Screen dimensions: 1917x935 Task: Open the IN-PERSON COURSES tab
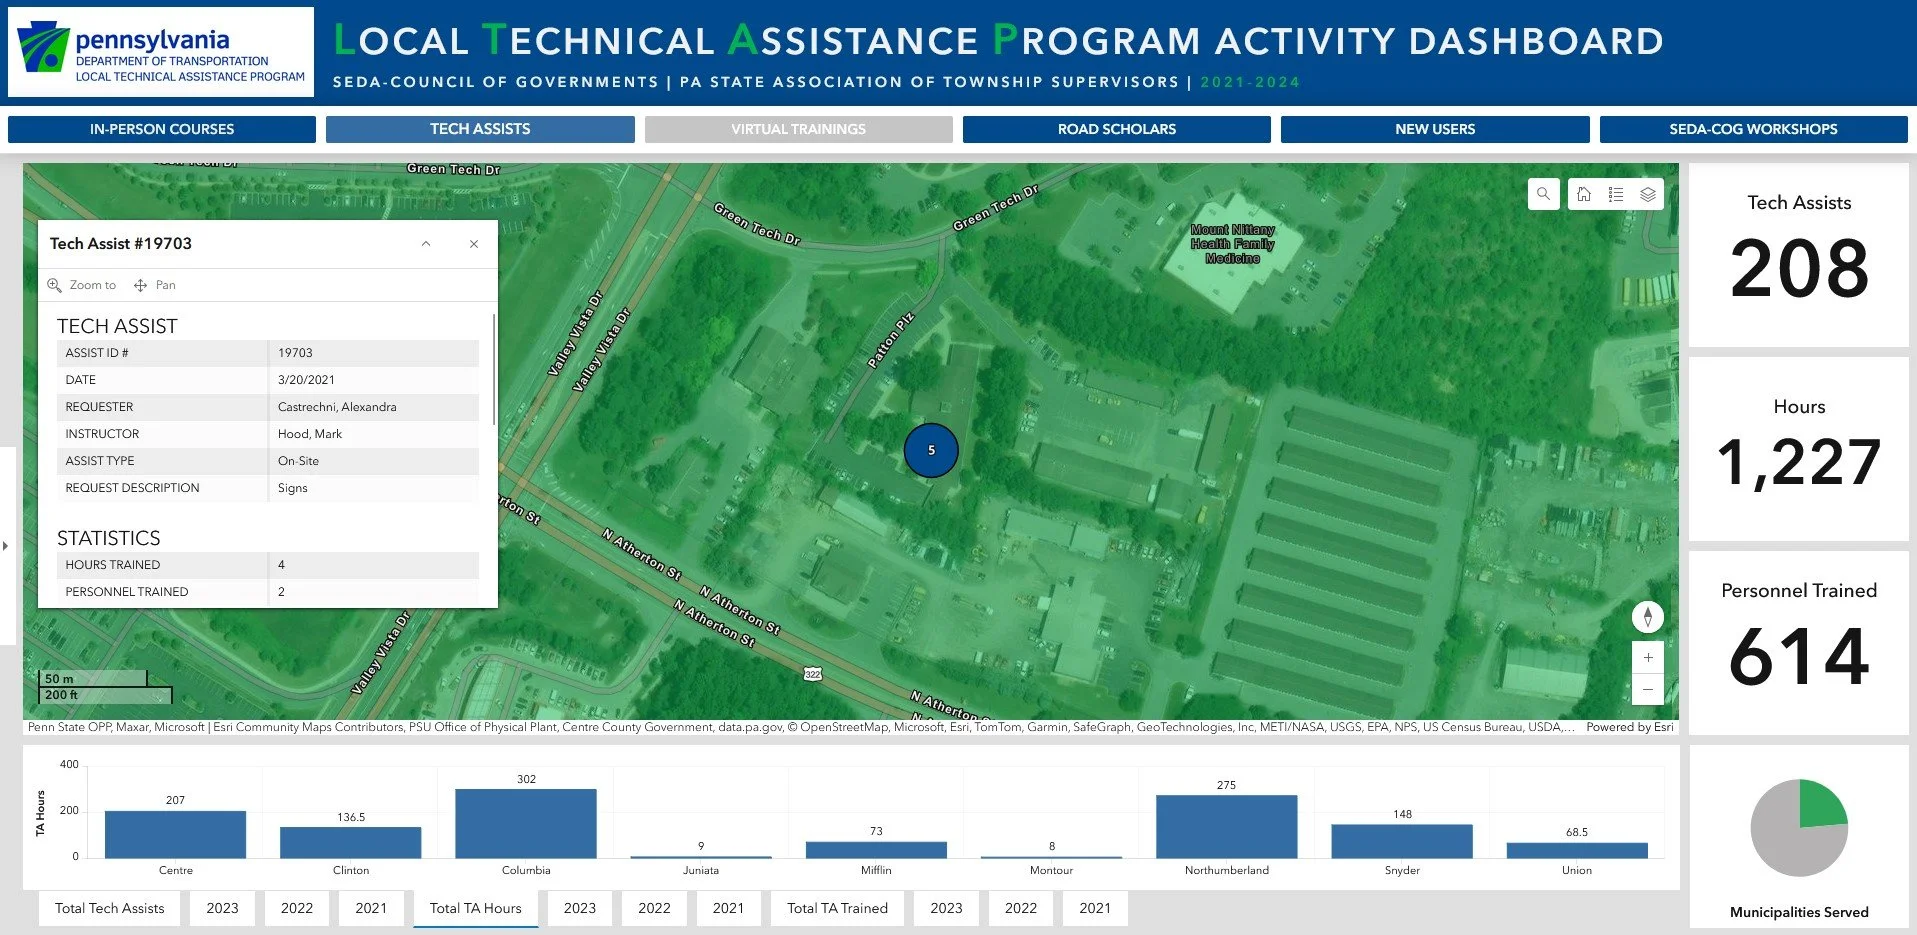162,129
